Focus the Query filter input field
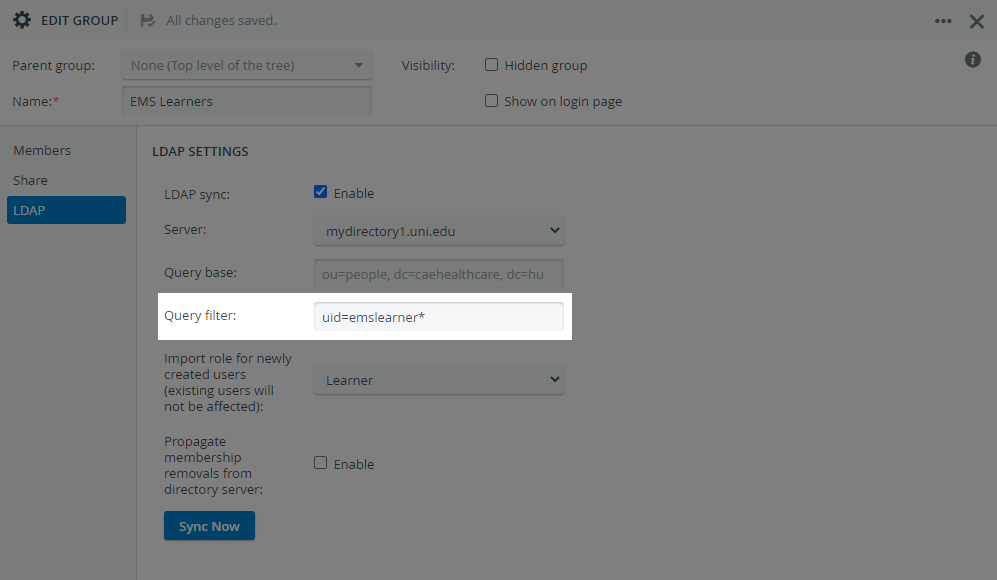 click(x=439, y=317)
